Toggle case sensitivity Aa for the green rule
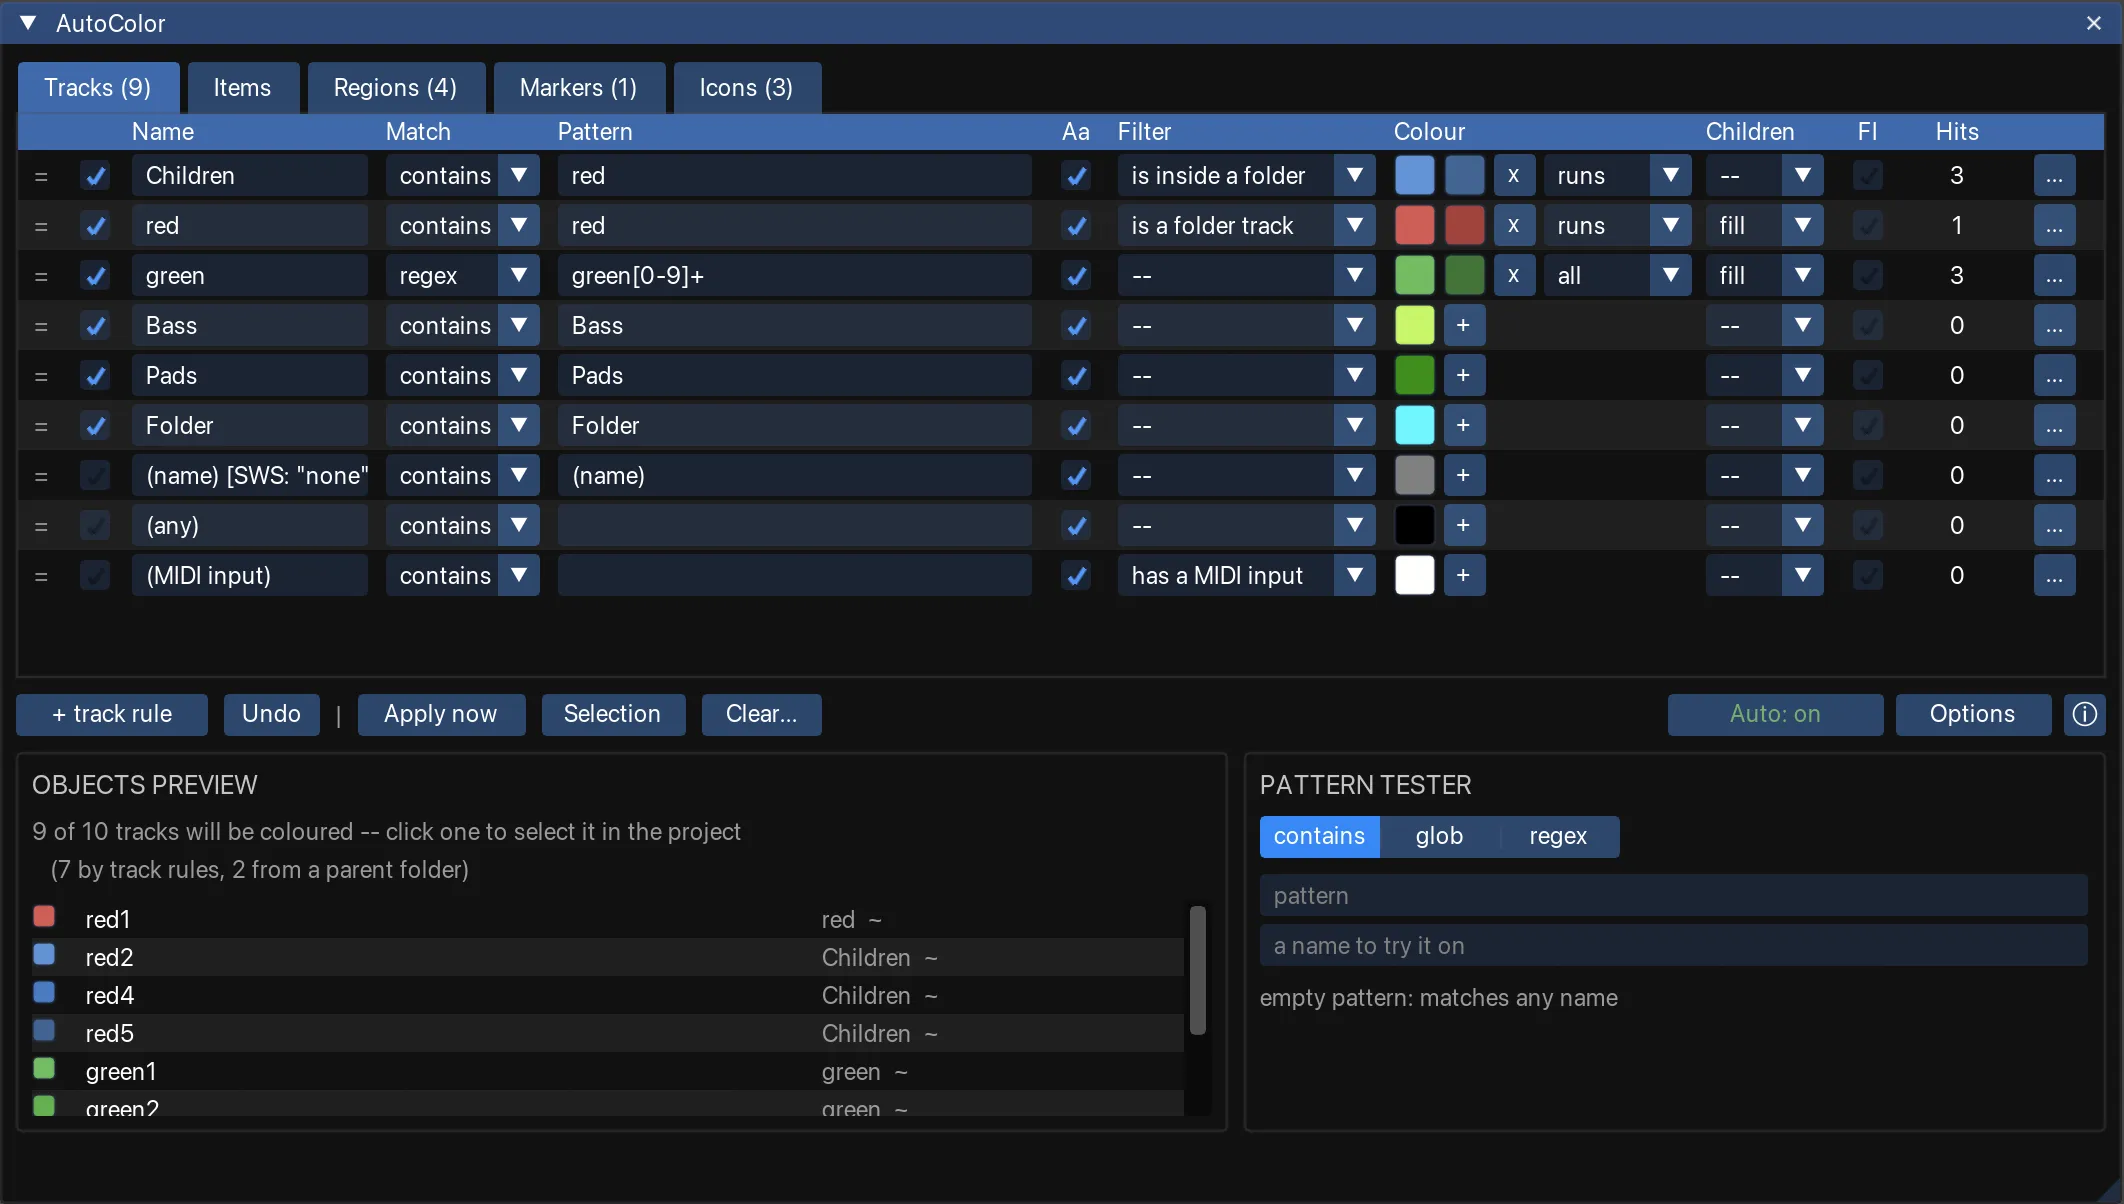Screen dimensions: 2124x1204 click(x=1076, y=276)
